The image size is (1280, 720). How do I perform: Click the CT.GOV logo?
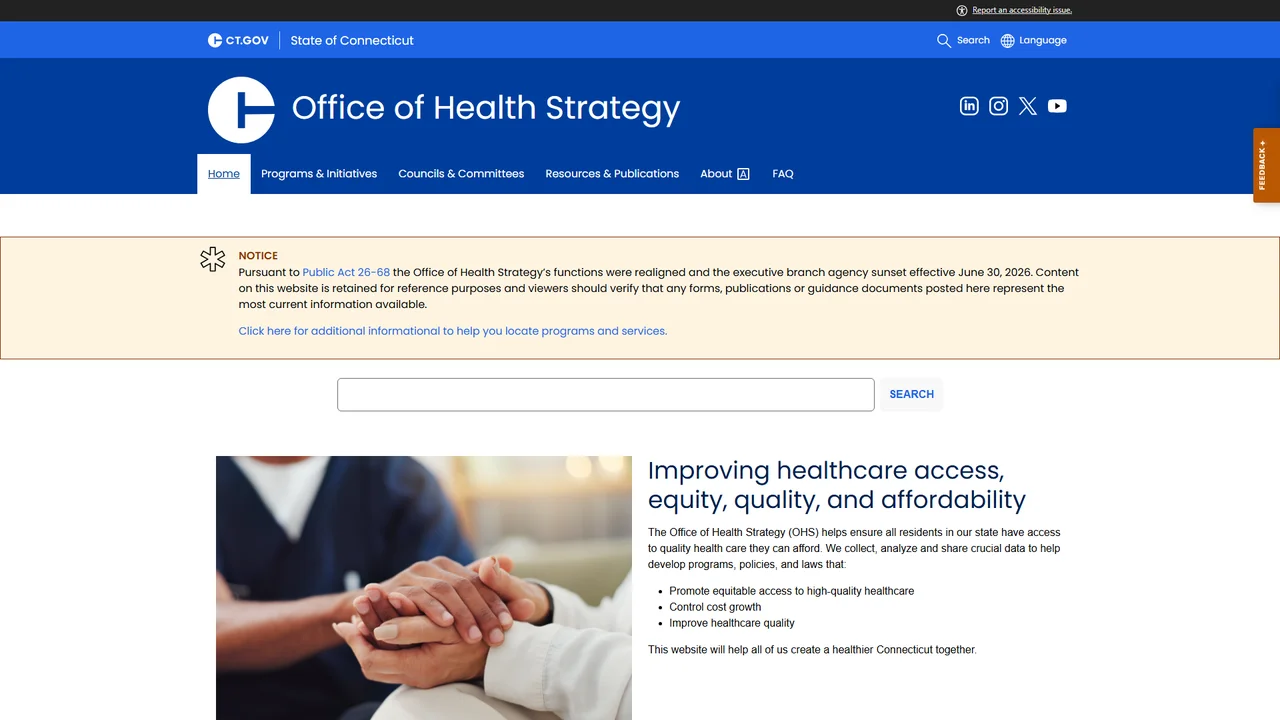click(x=238, y=40)
